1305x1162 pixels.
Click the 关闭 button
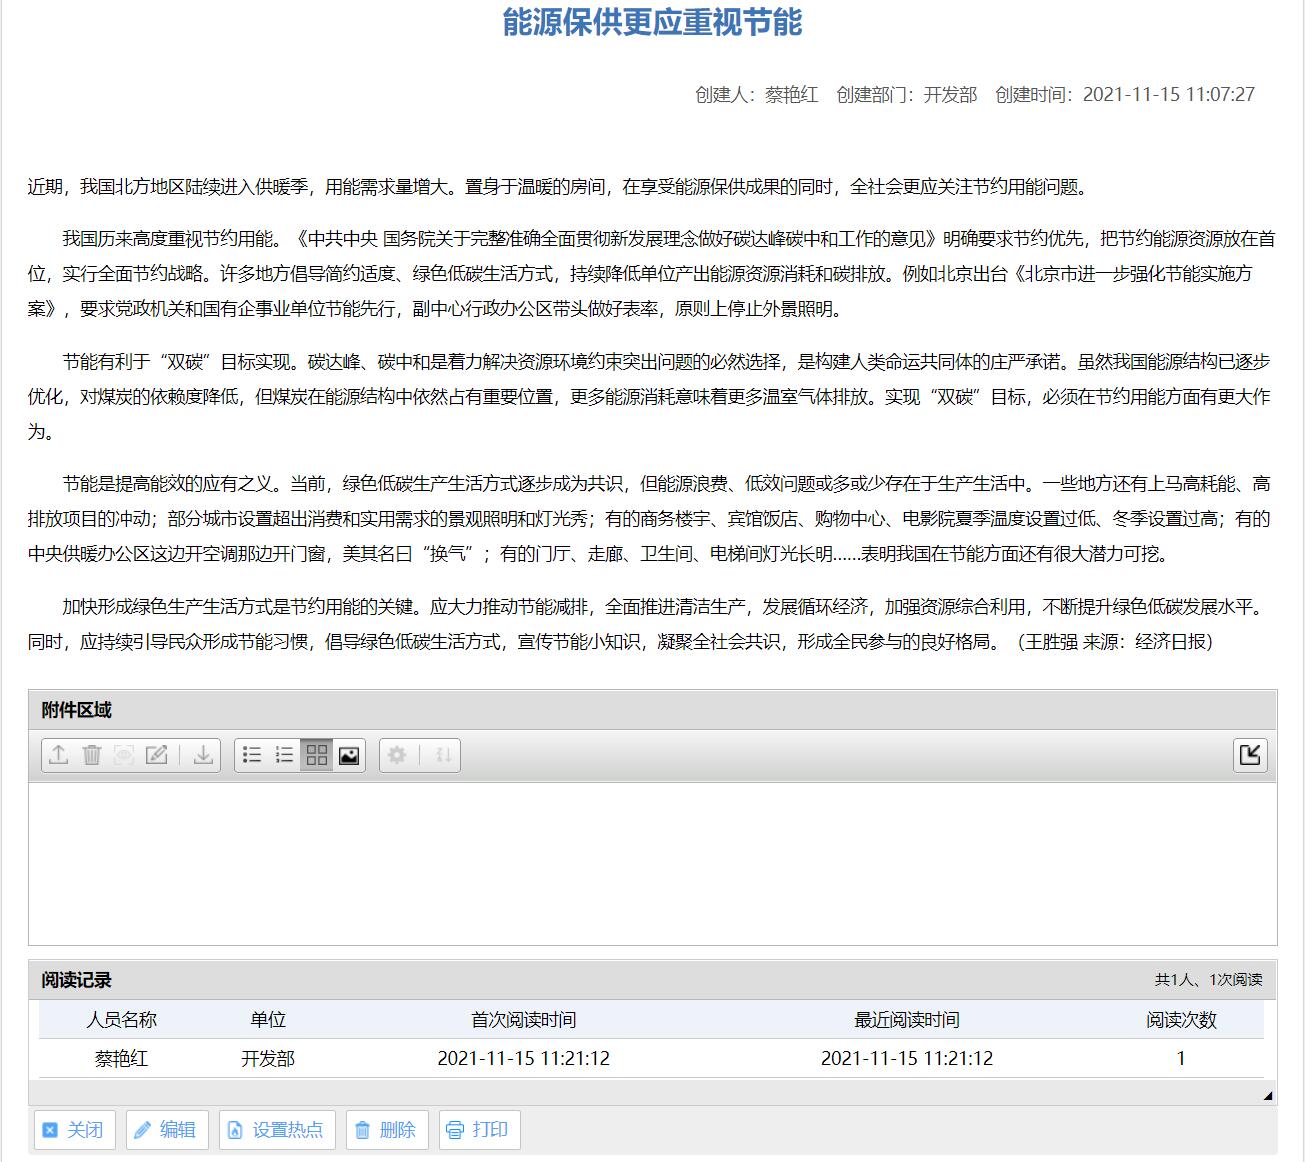pyautogui.click(x=74, y=1130)
